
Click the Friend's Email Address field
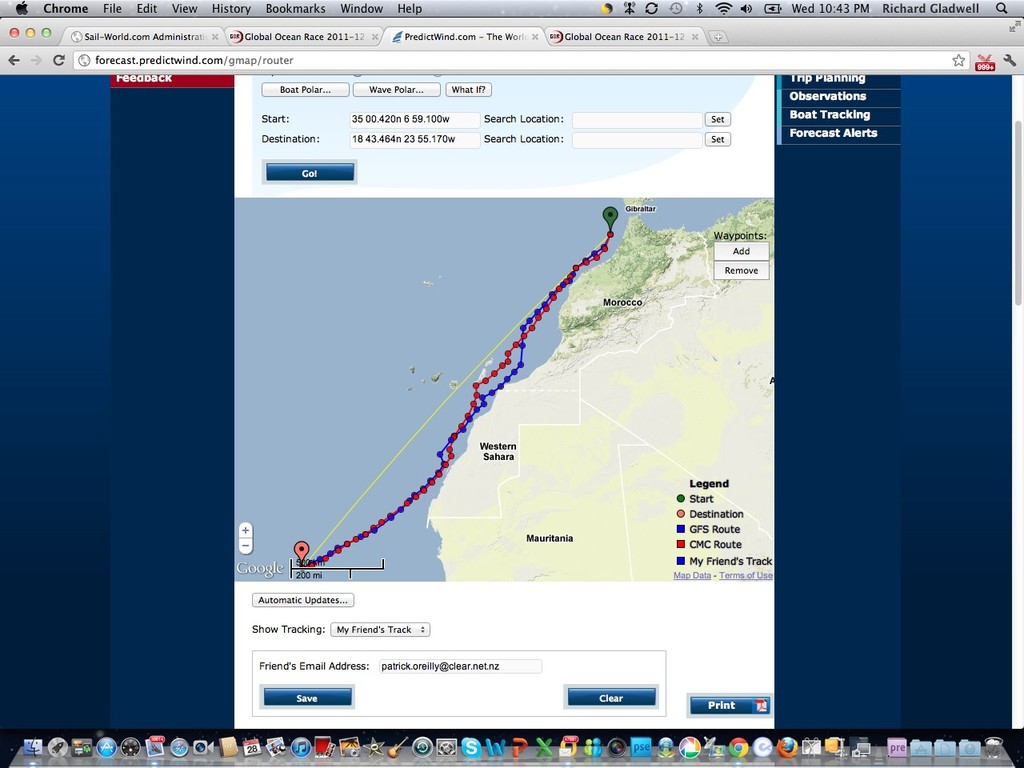(460, 666)
